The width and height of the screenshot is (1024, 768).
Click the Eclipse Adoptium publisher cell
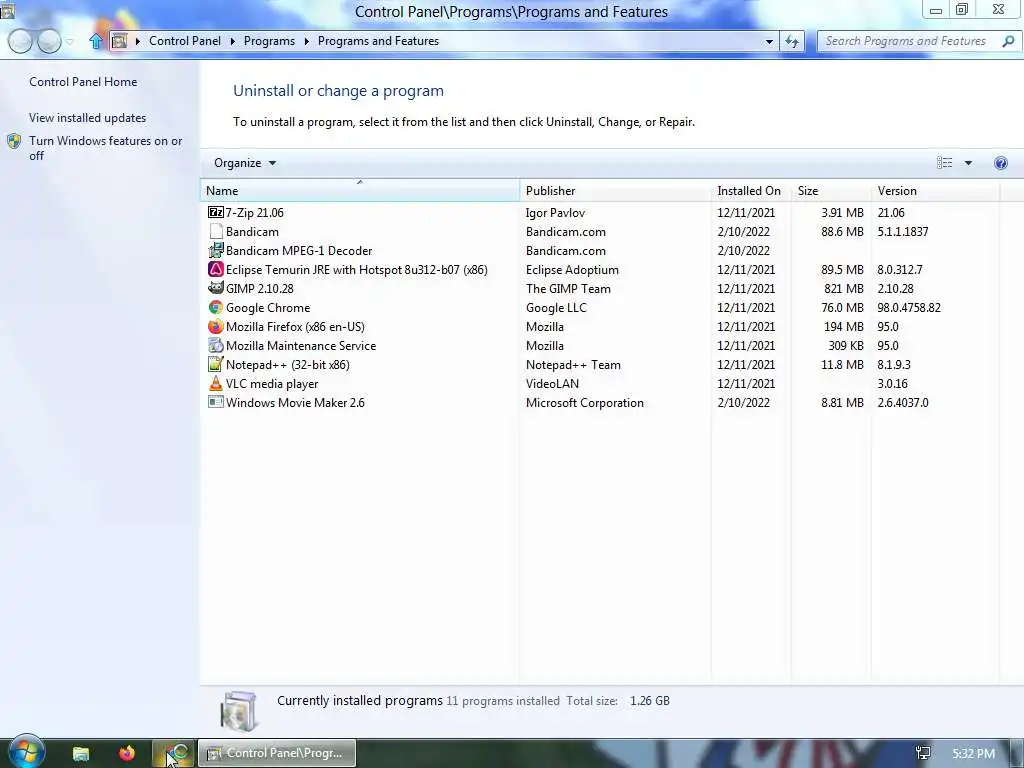[x=572, y=270]
